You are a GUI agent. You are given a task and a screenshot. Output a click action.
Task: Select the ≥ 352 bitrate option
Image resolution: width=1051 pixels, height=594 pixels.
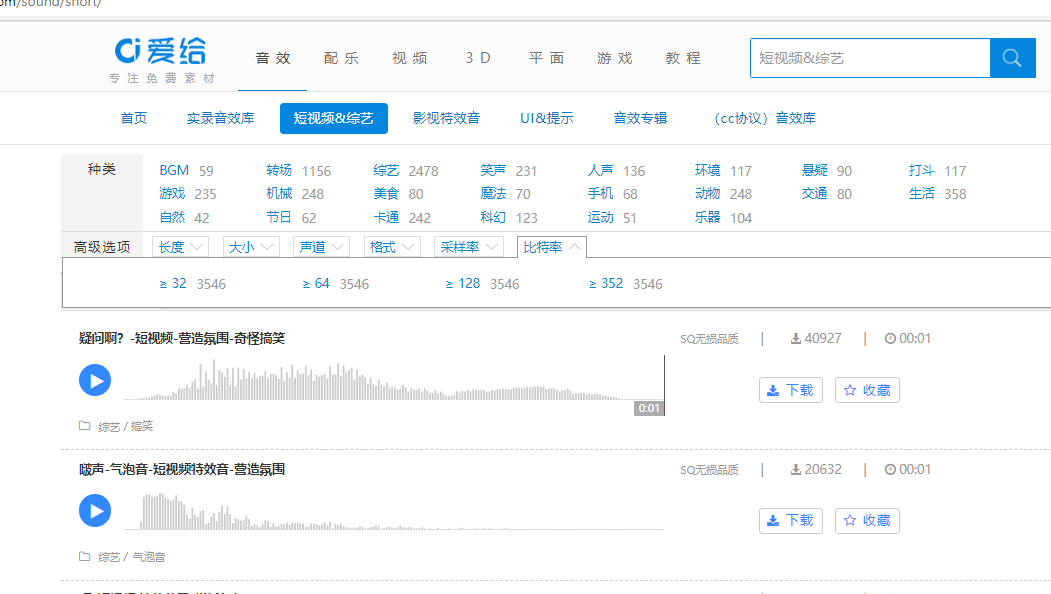[x=606, y=284]
